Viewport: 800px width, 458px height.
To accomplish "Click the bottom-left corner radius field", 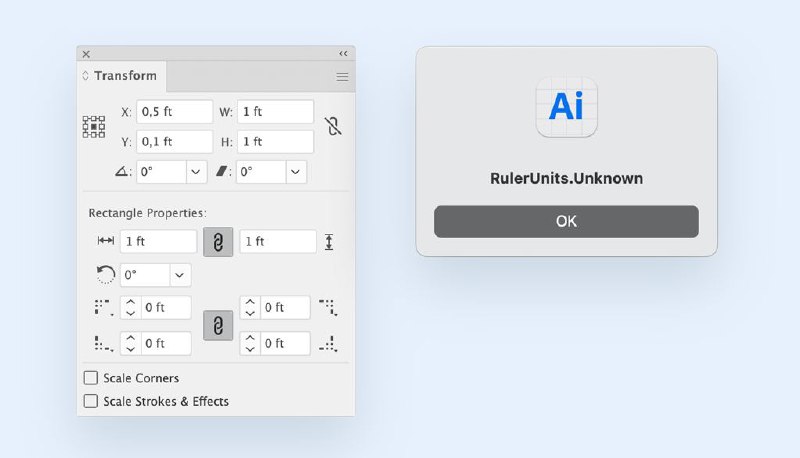I will pyautogui.click(x=166, y=343).
